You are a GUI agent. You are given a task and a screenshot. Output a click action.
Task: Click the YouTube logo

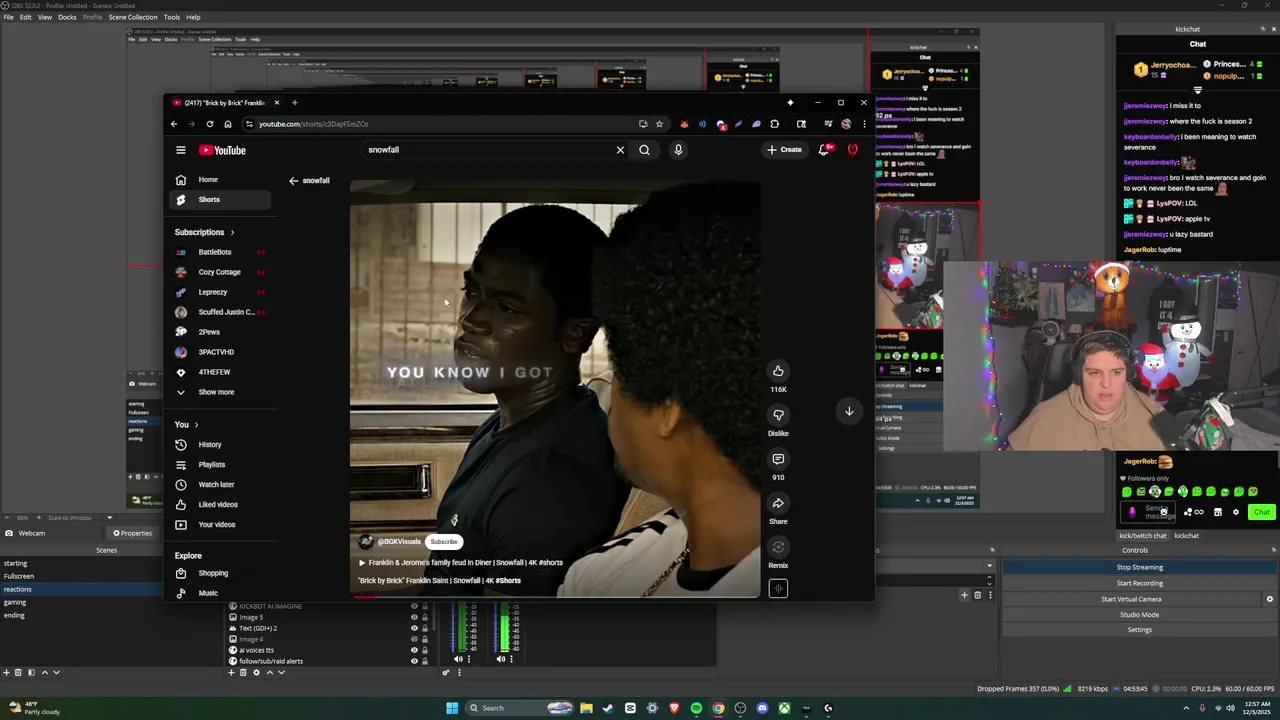222,150
